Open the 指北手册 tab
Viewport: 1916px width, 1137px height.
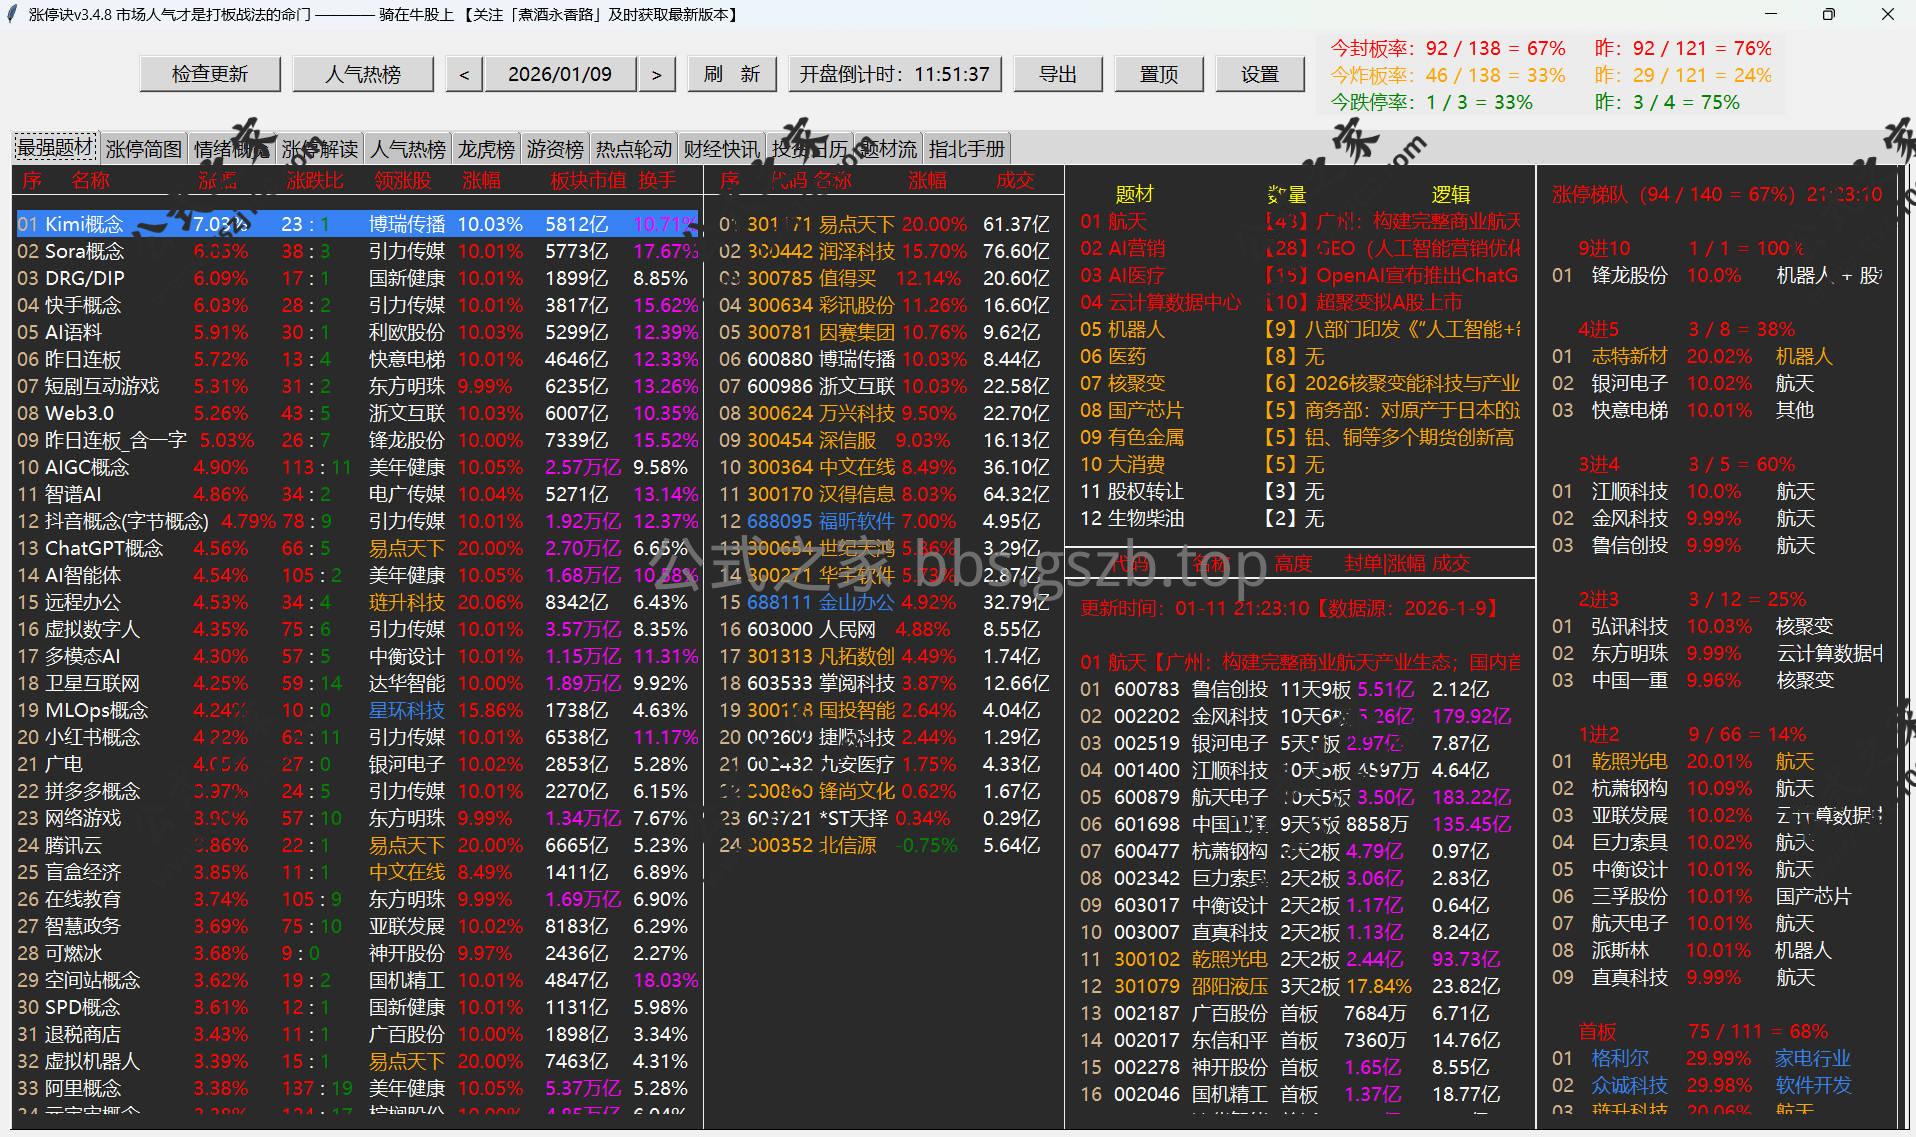967,149
